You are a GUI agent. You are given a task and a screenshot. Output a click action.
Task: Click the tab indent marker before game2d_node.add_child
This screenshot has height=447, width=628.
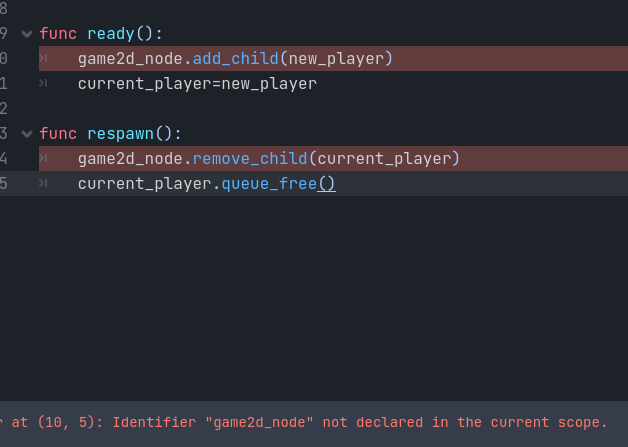[43, 58]
